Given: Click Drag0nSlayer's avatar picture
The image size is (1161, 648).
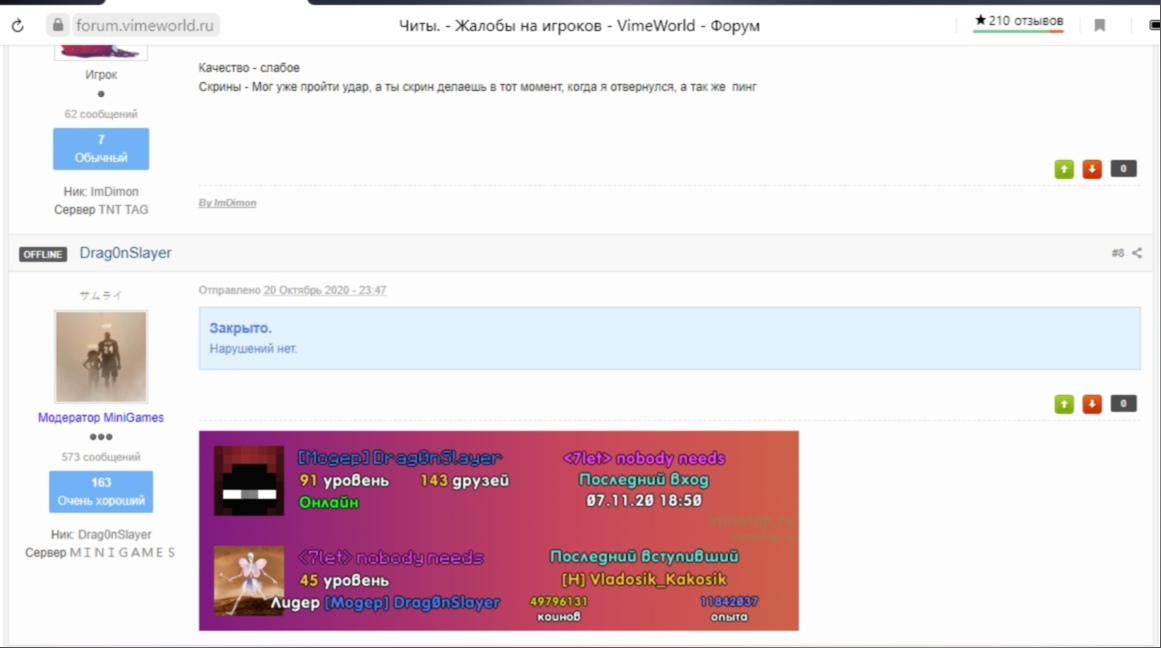Looking at the screenshot, I should tap(101, 356).
